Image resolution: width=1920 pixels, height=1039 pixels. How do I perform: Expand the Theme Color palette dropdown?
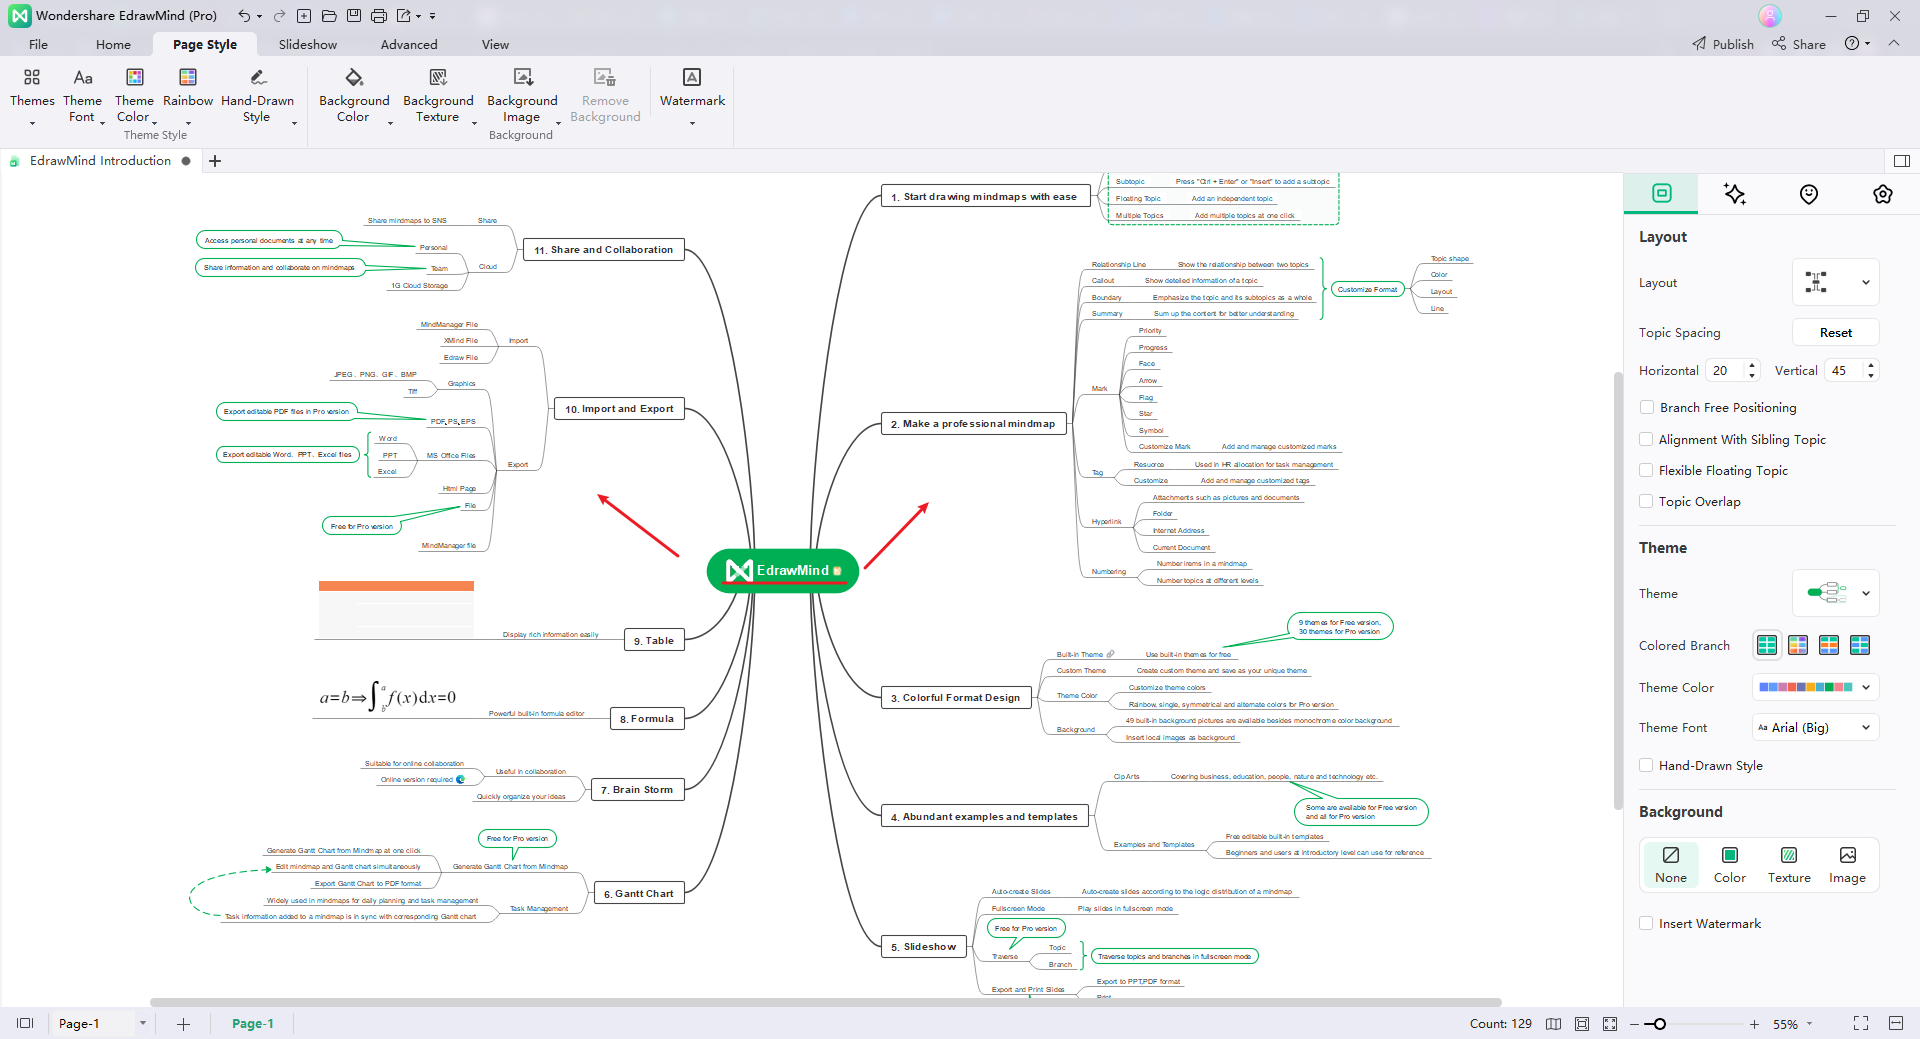coord(1815,687)
